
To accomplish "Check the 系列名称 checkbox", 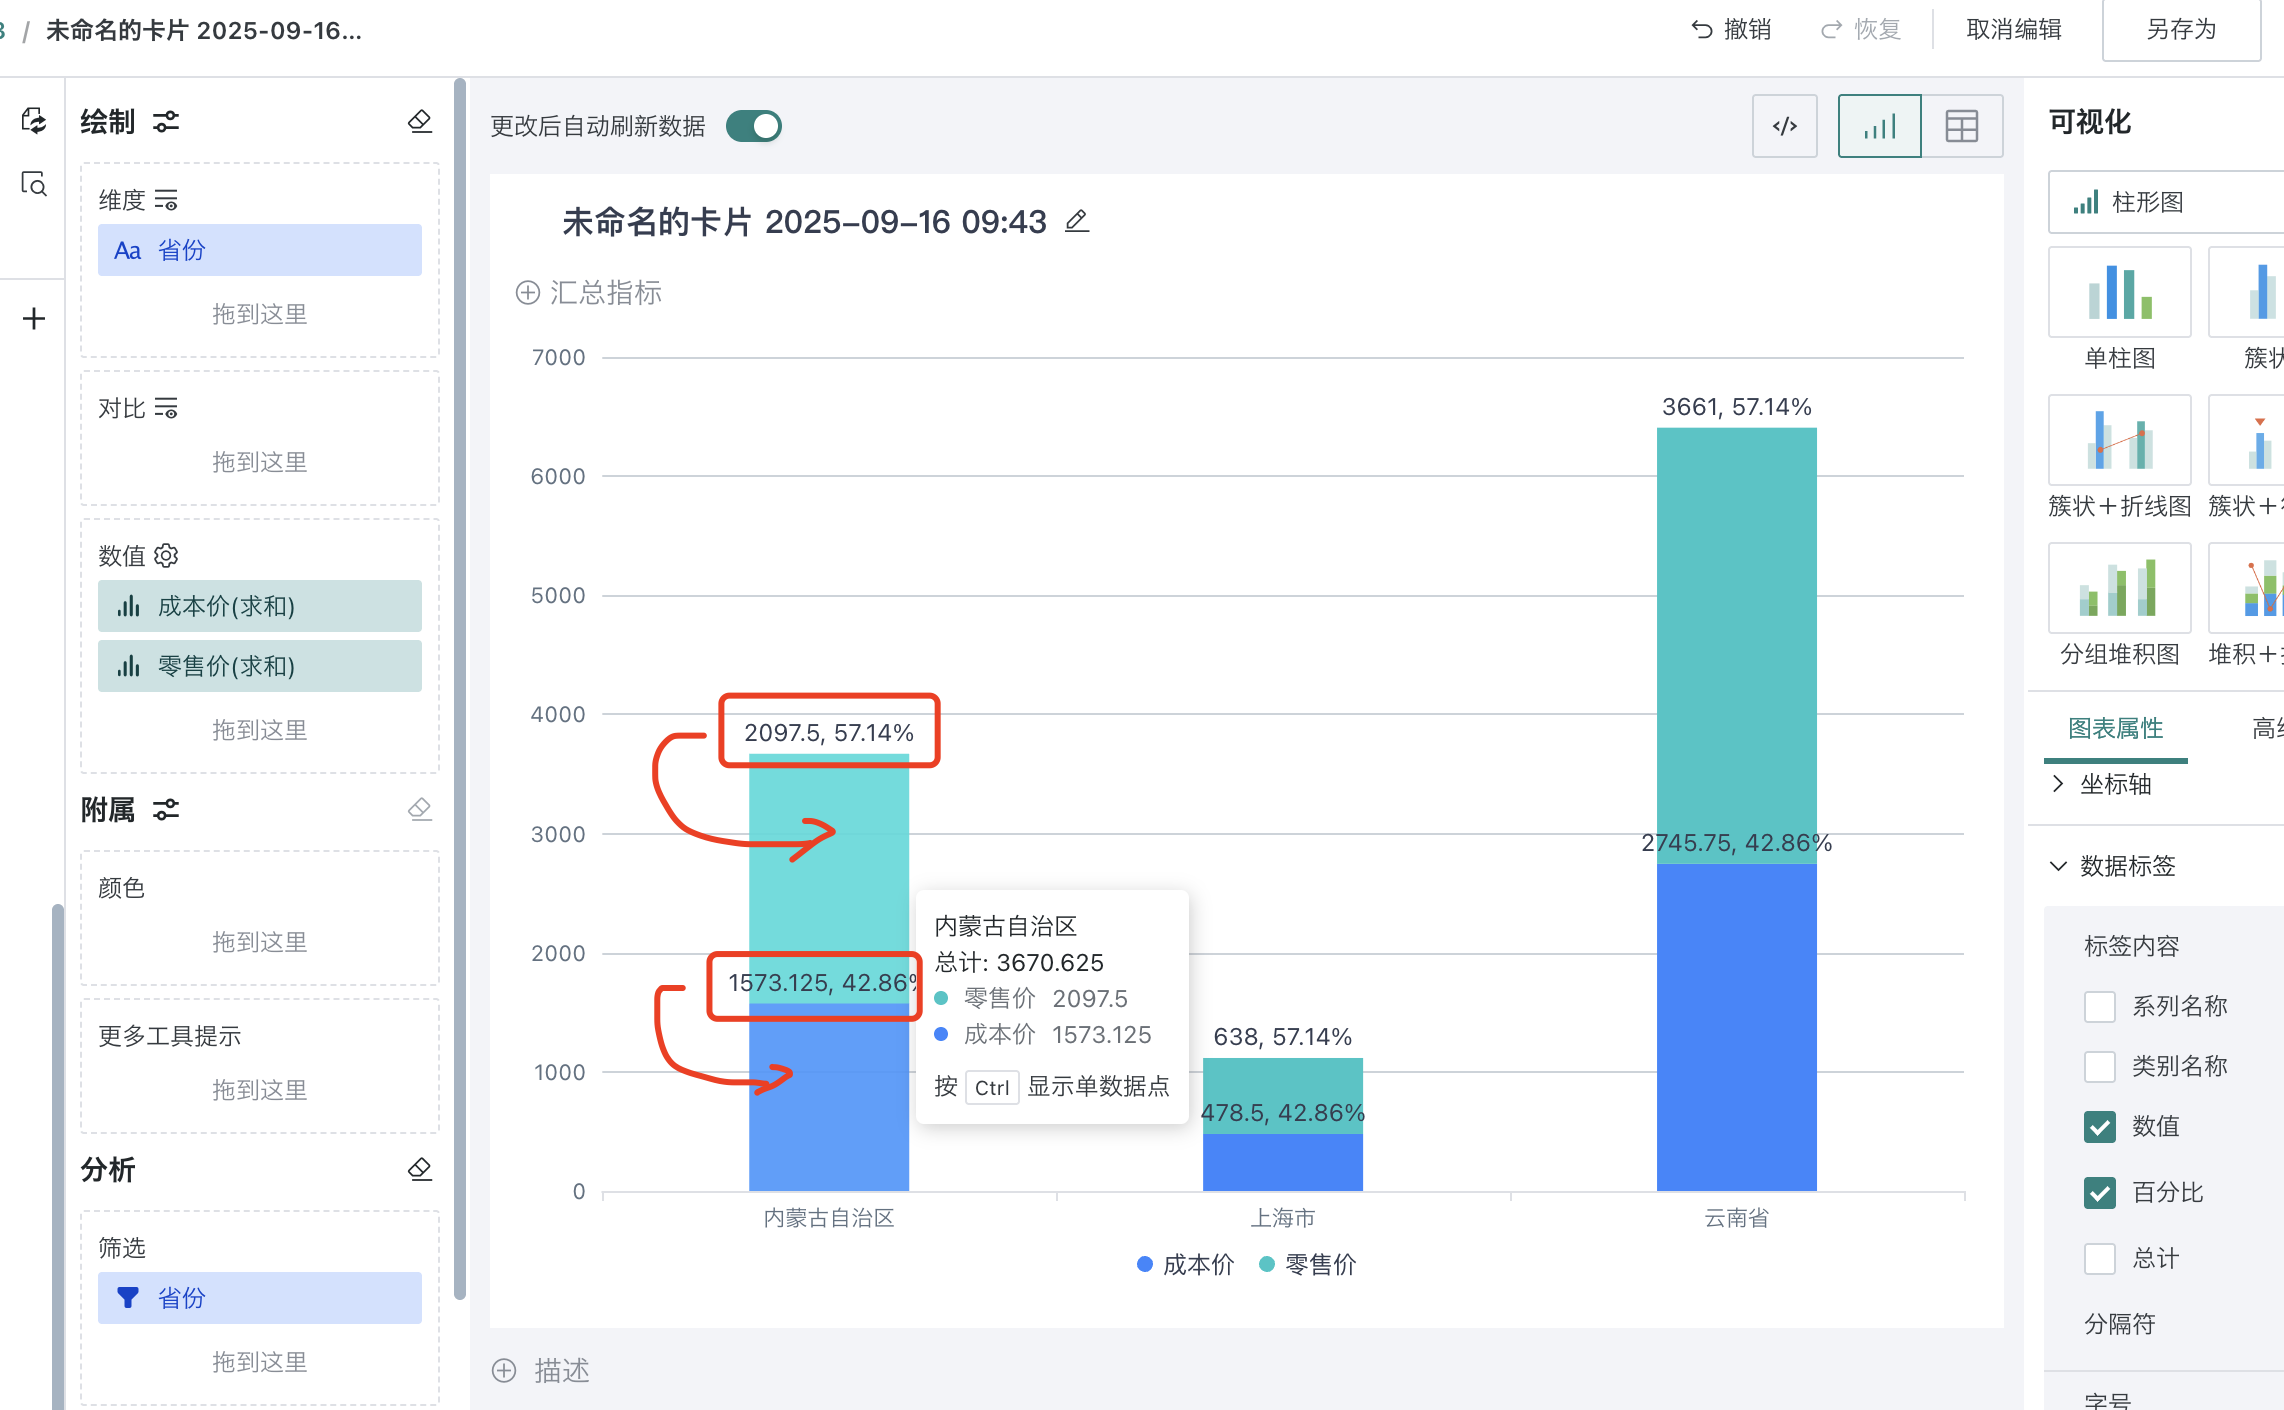I will 2100,1007.
